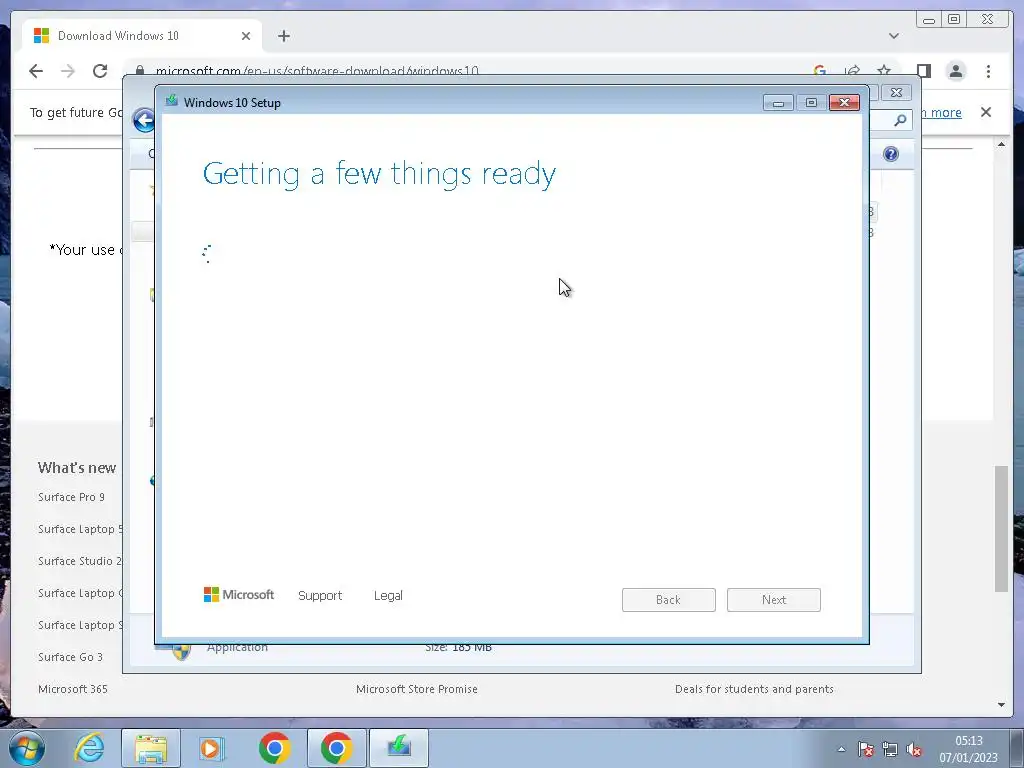Click the page vertical scrollbar thumb
The image size is (1024, 768).
point(1001,528)
